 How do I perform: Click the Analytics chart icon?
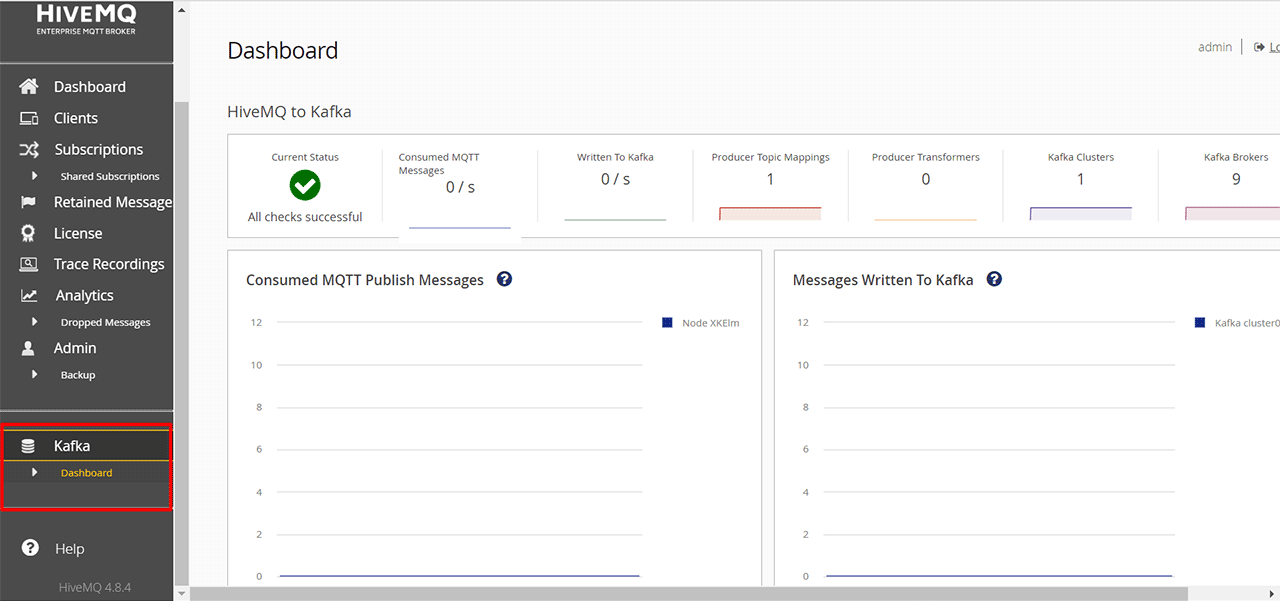coord(30,295)
